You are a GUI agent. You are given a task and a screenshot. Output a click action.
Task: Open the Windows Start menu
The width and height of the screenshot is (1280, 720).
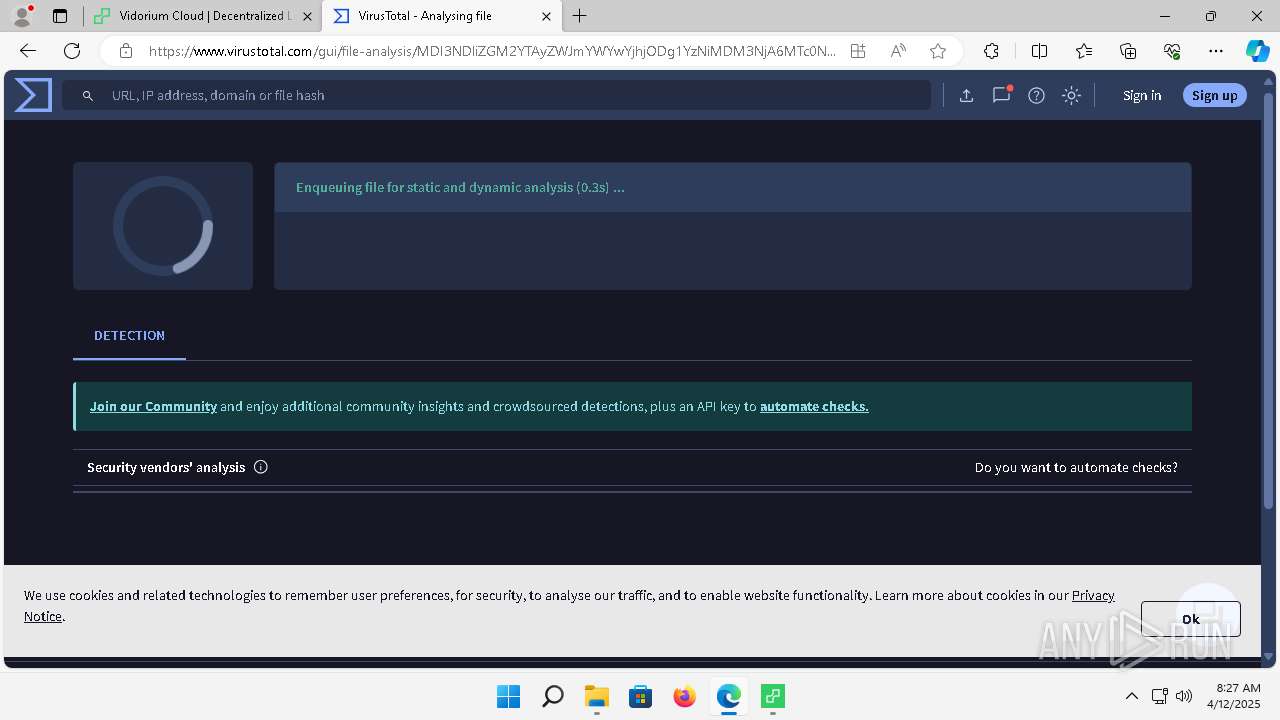pyautogui.click(x=508, y=696)
